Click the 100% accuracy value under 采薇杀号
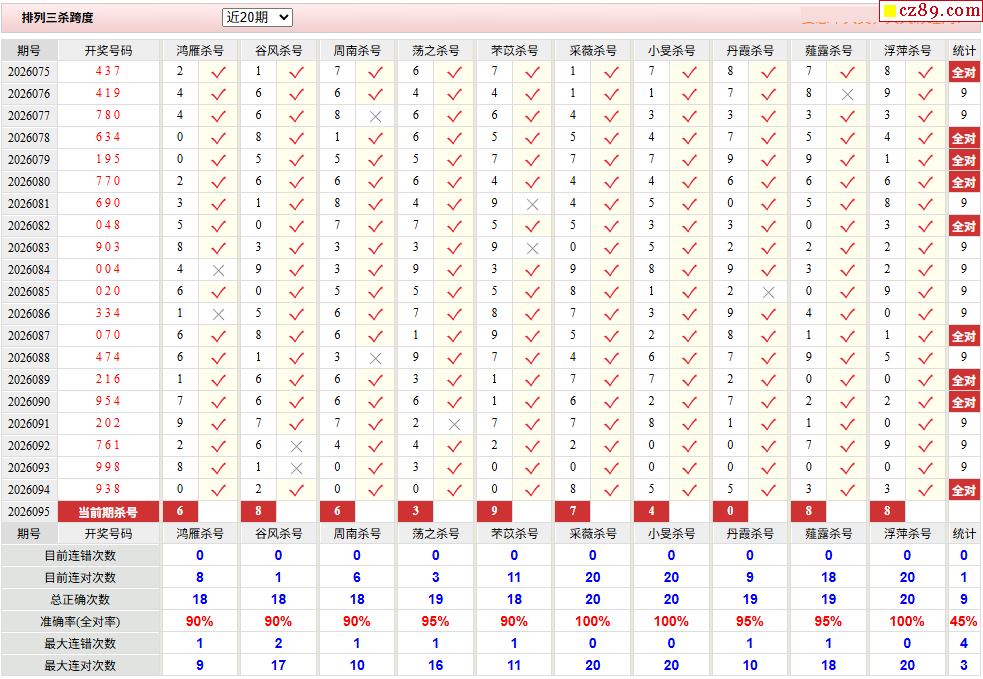The image size is (983, 679). click(x=592, y=621)
